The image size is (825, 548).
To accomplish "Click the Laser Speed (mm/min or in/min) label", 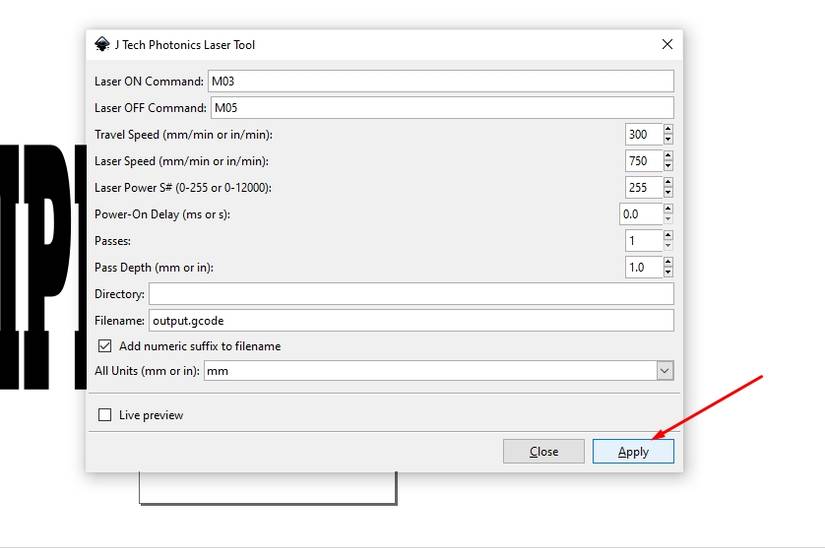I will point(182,161).
